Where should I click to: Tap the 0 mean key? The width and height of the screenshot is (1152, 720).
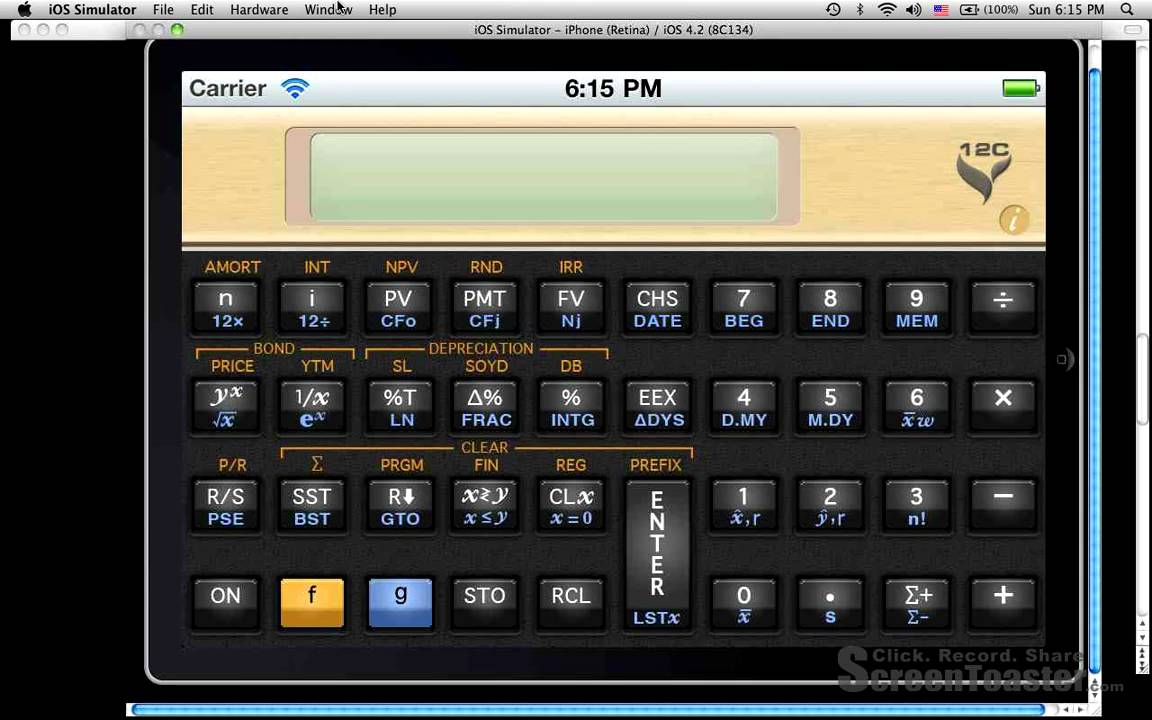744,604
